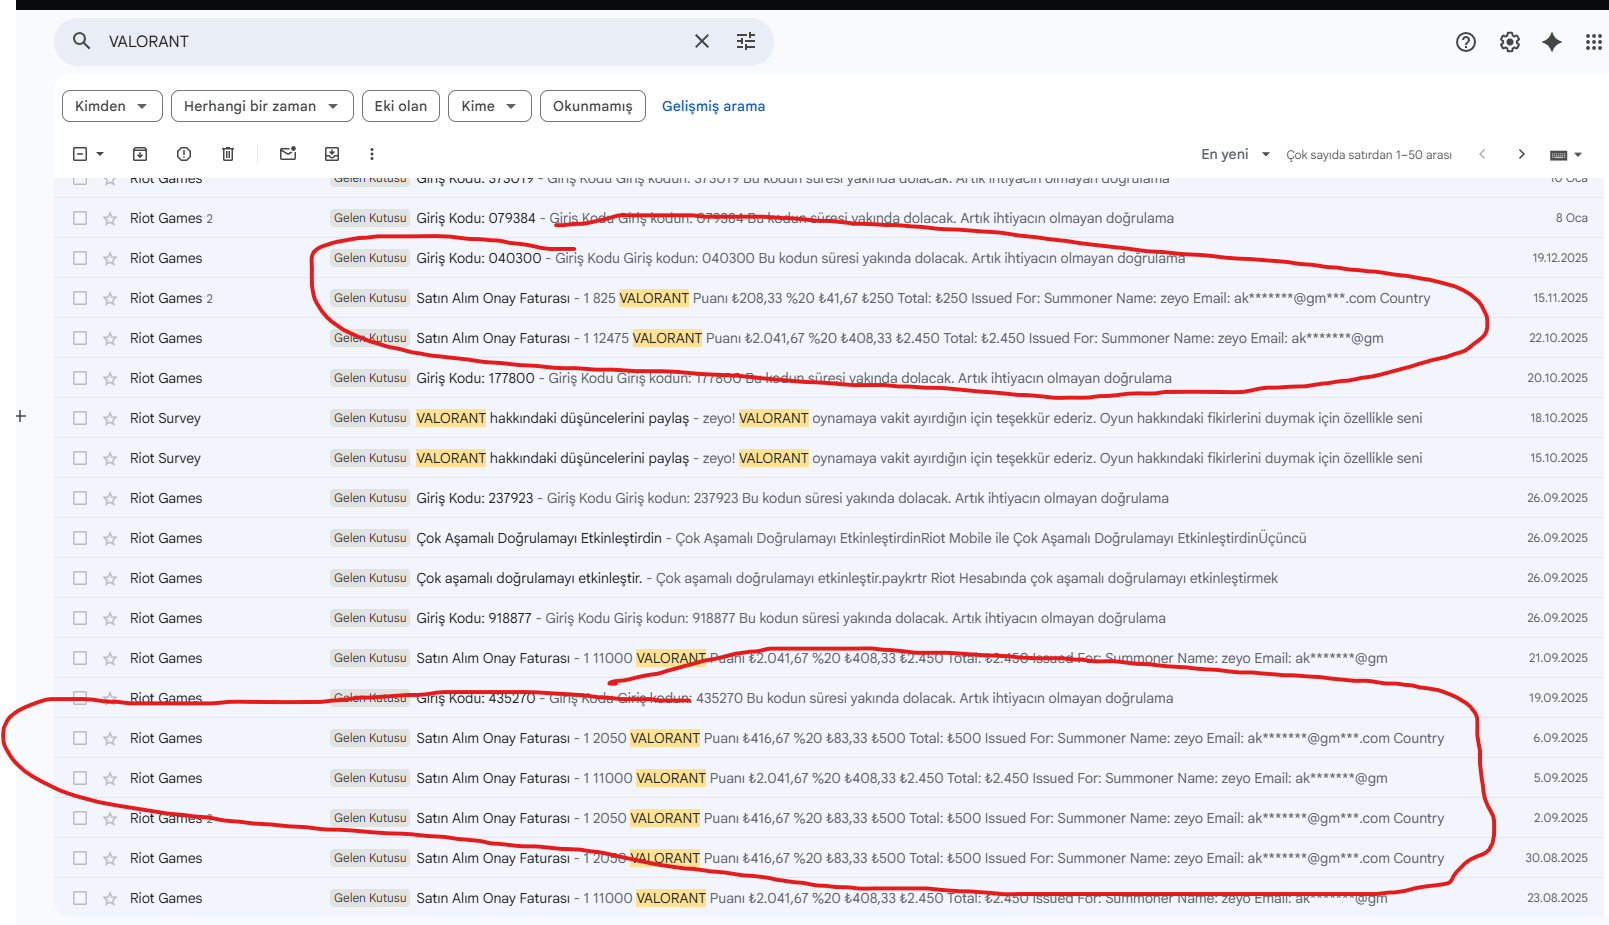Open the Giriş Kodu: 435270 email
This screenshot has height=925, width=1609.
click(829, 698)
